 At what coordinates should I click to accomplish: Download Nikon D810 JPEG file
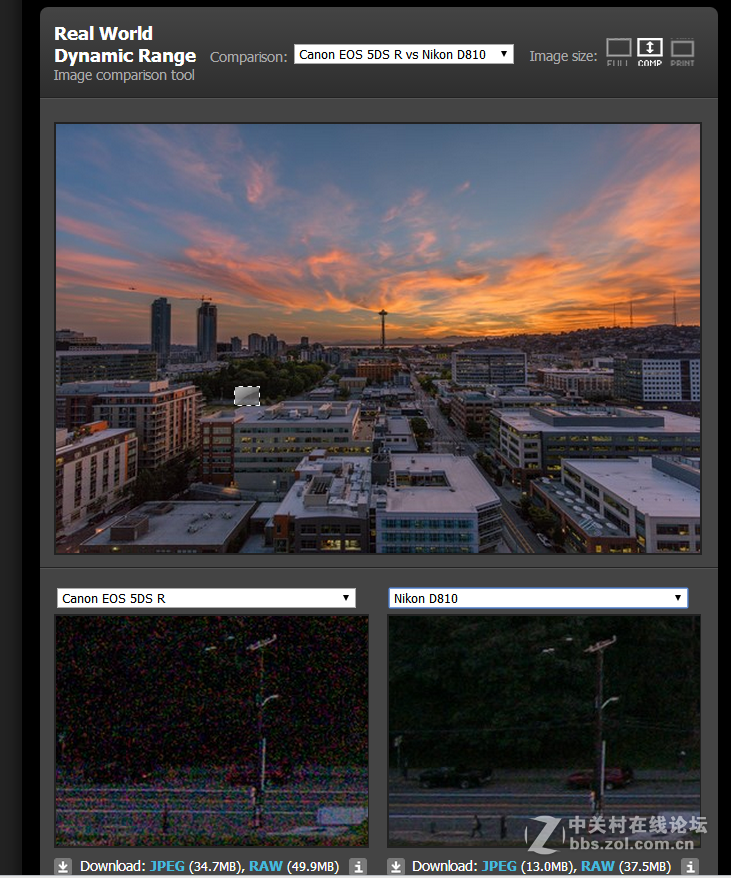click(499, 866)
